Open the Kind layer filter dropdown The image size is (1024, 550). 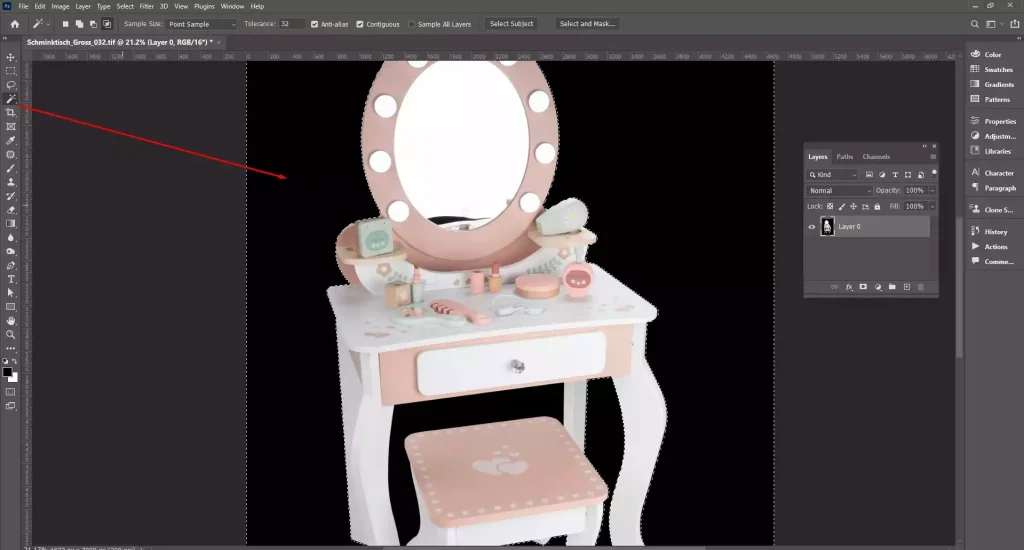tap(832, 175)
